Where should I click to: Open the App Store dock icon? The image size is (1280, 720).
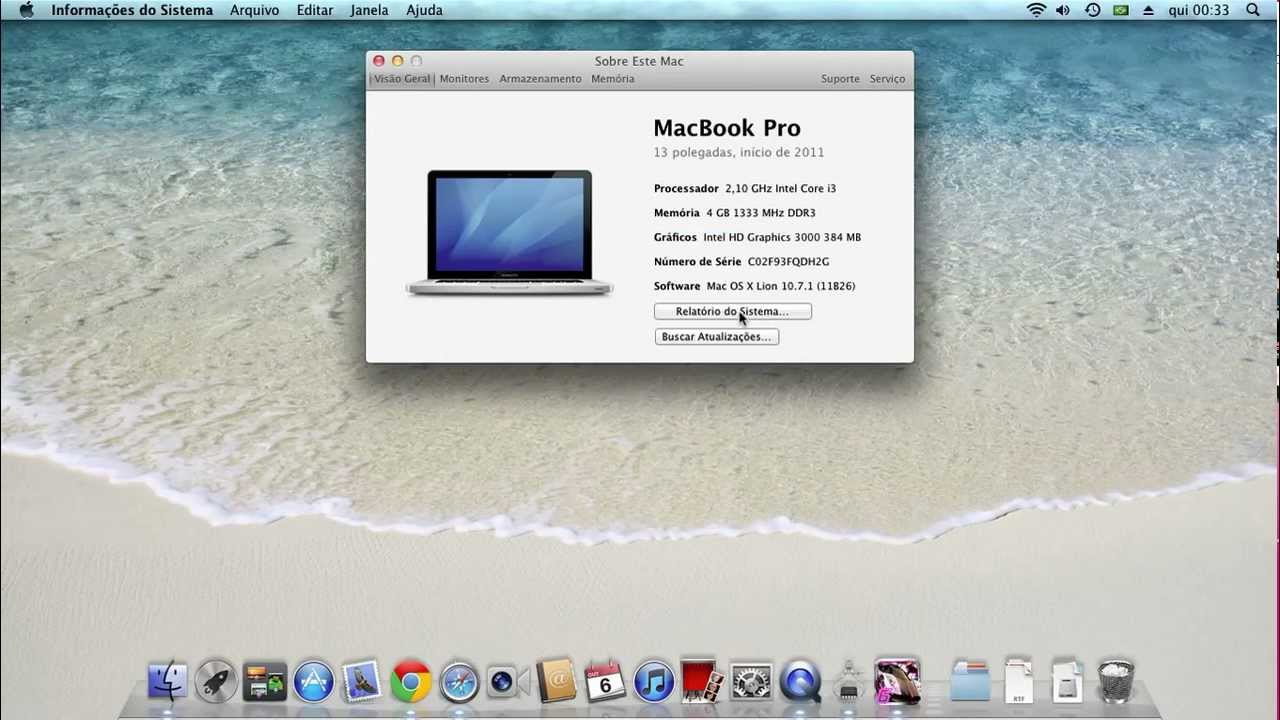313,682
